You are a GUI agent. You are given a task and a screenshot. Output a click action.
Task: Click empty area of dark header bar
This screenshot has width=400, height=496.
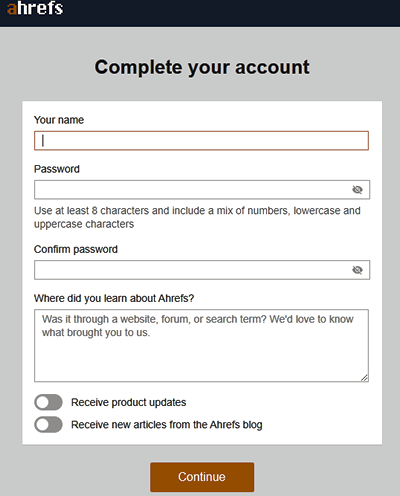[233, 13]
